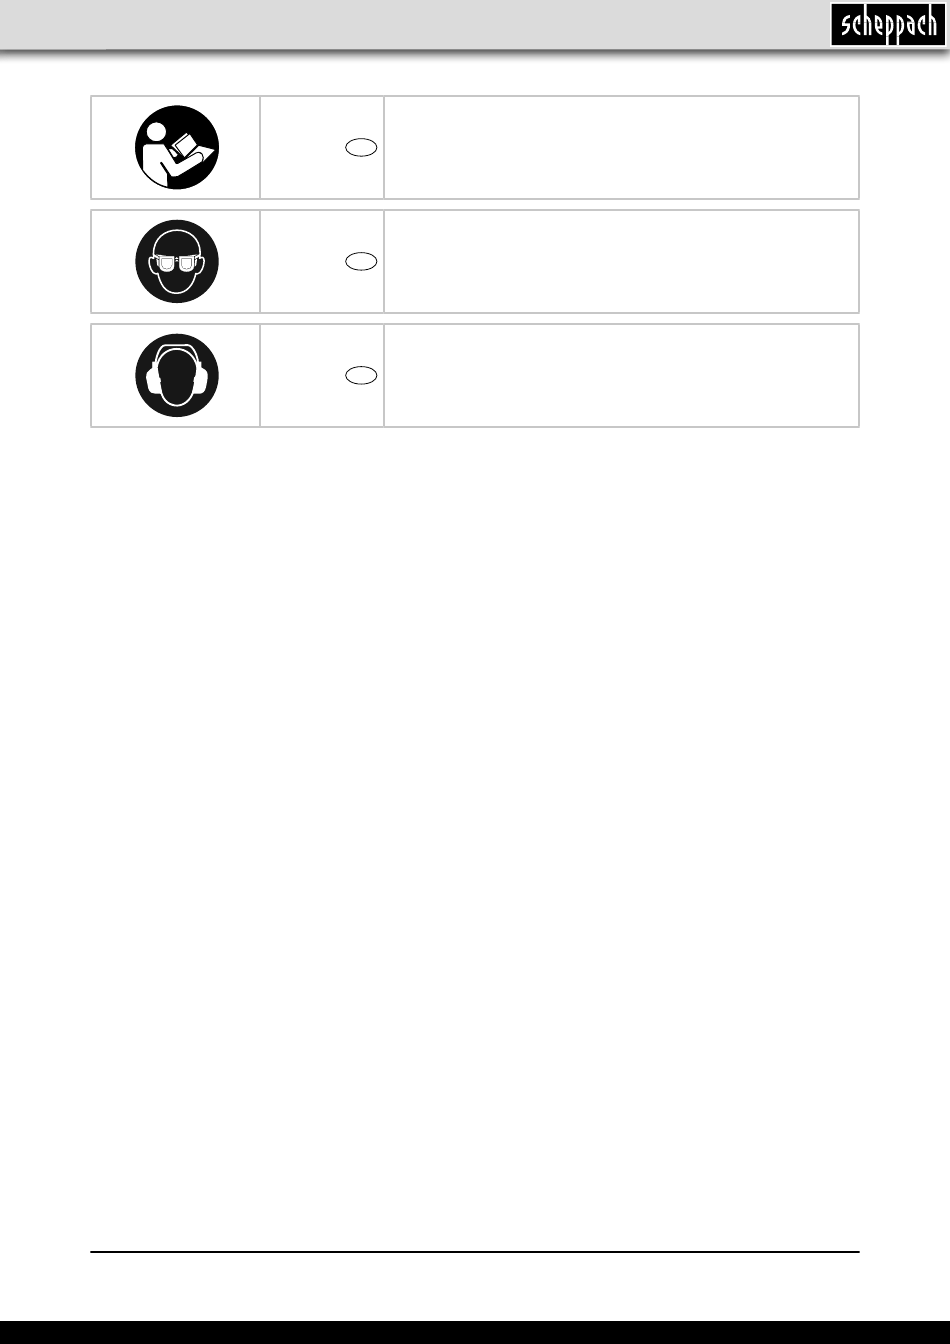This screenshot has height=1344, width=950.
Task: Click the small oval in the ear protection row
Action: pyautogui.click(x=361, y=375)
